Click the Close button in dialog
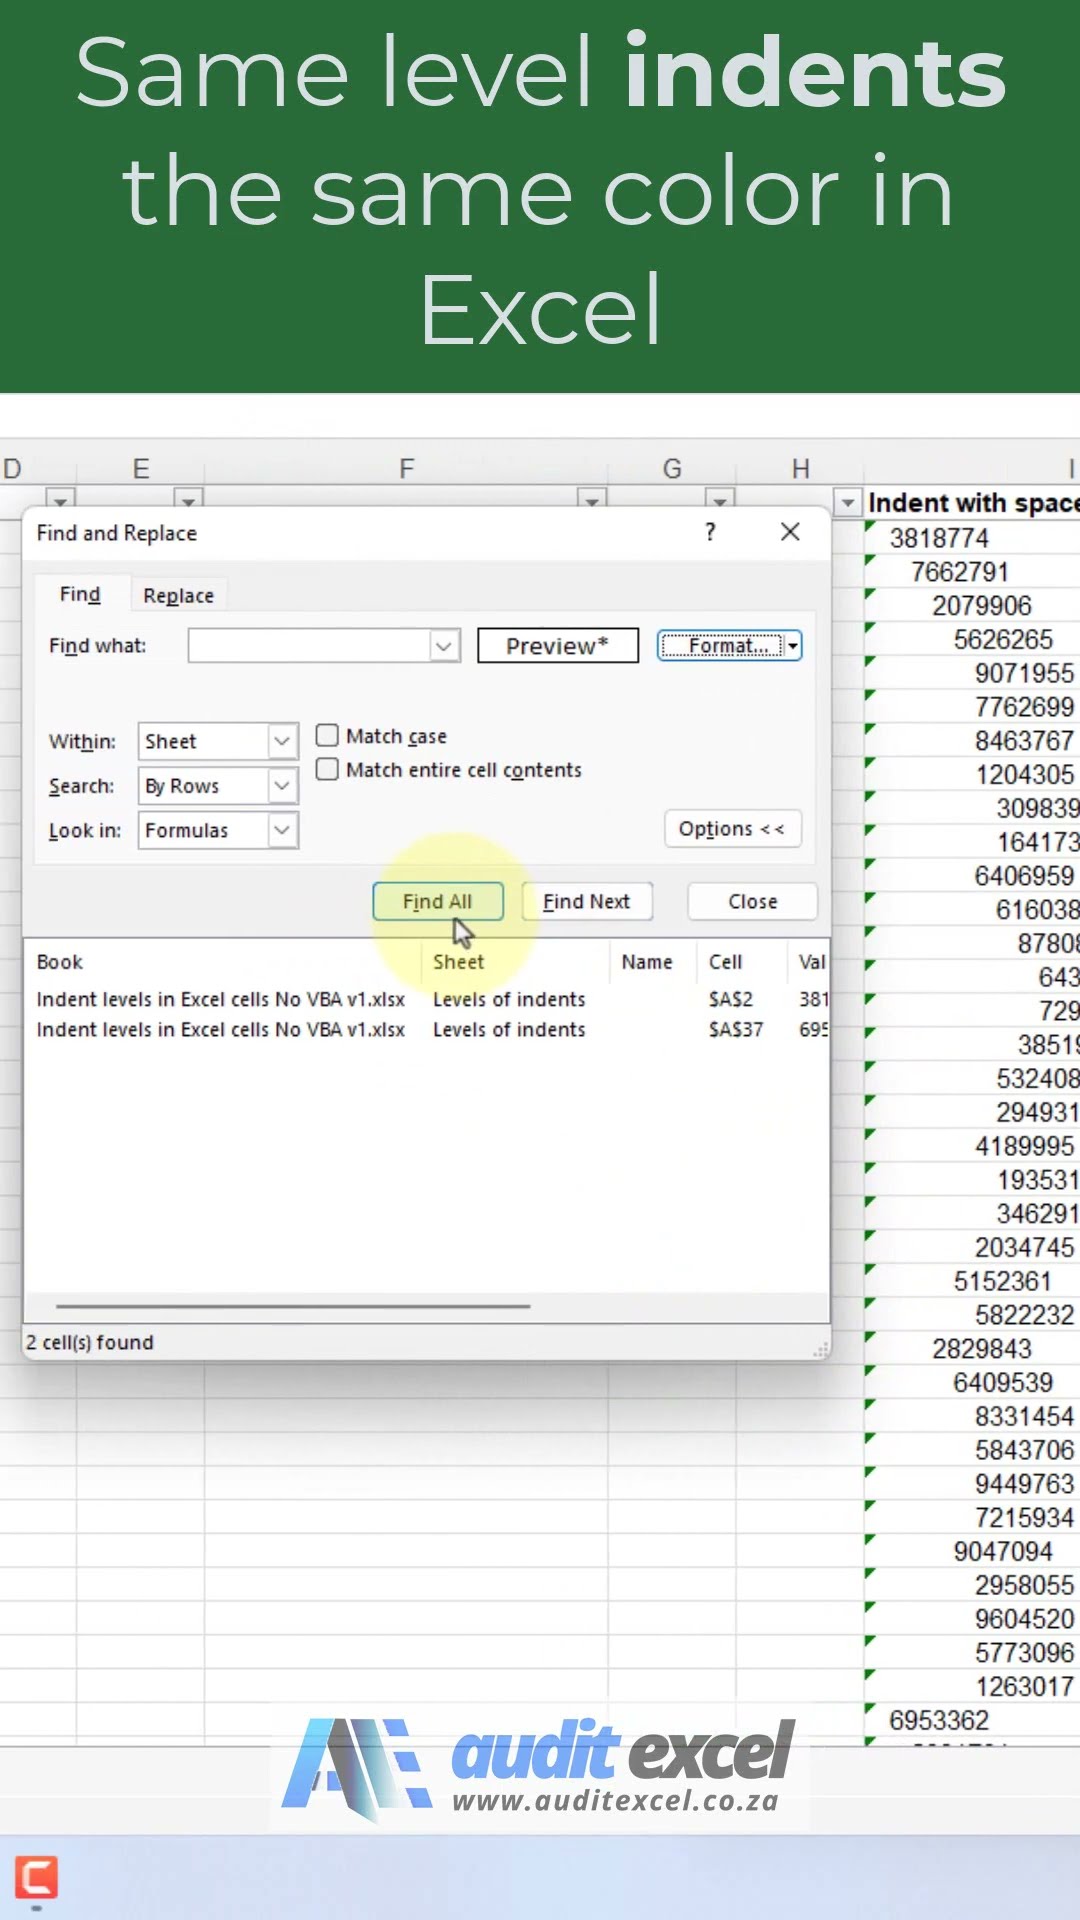This screenshot has height=1920, width=1080. [753, 901]
